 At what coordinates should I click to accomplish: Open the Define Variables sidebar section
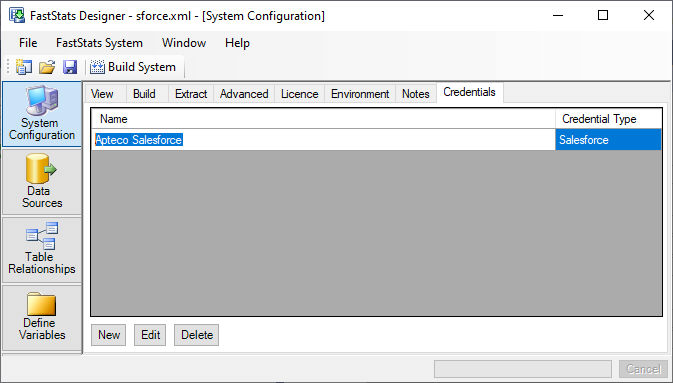[42, 317]
